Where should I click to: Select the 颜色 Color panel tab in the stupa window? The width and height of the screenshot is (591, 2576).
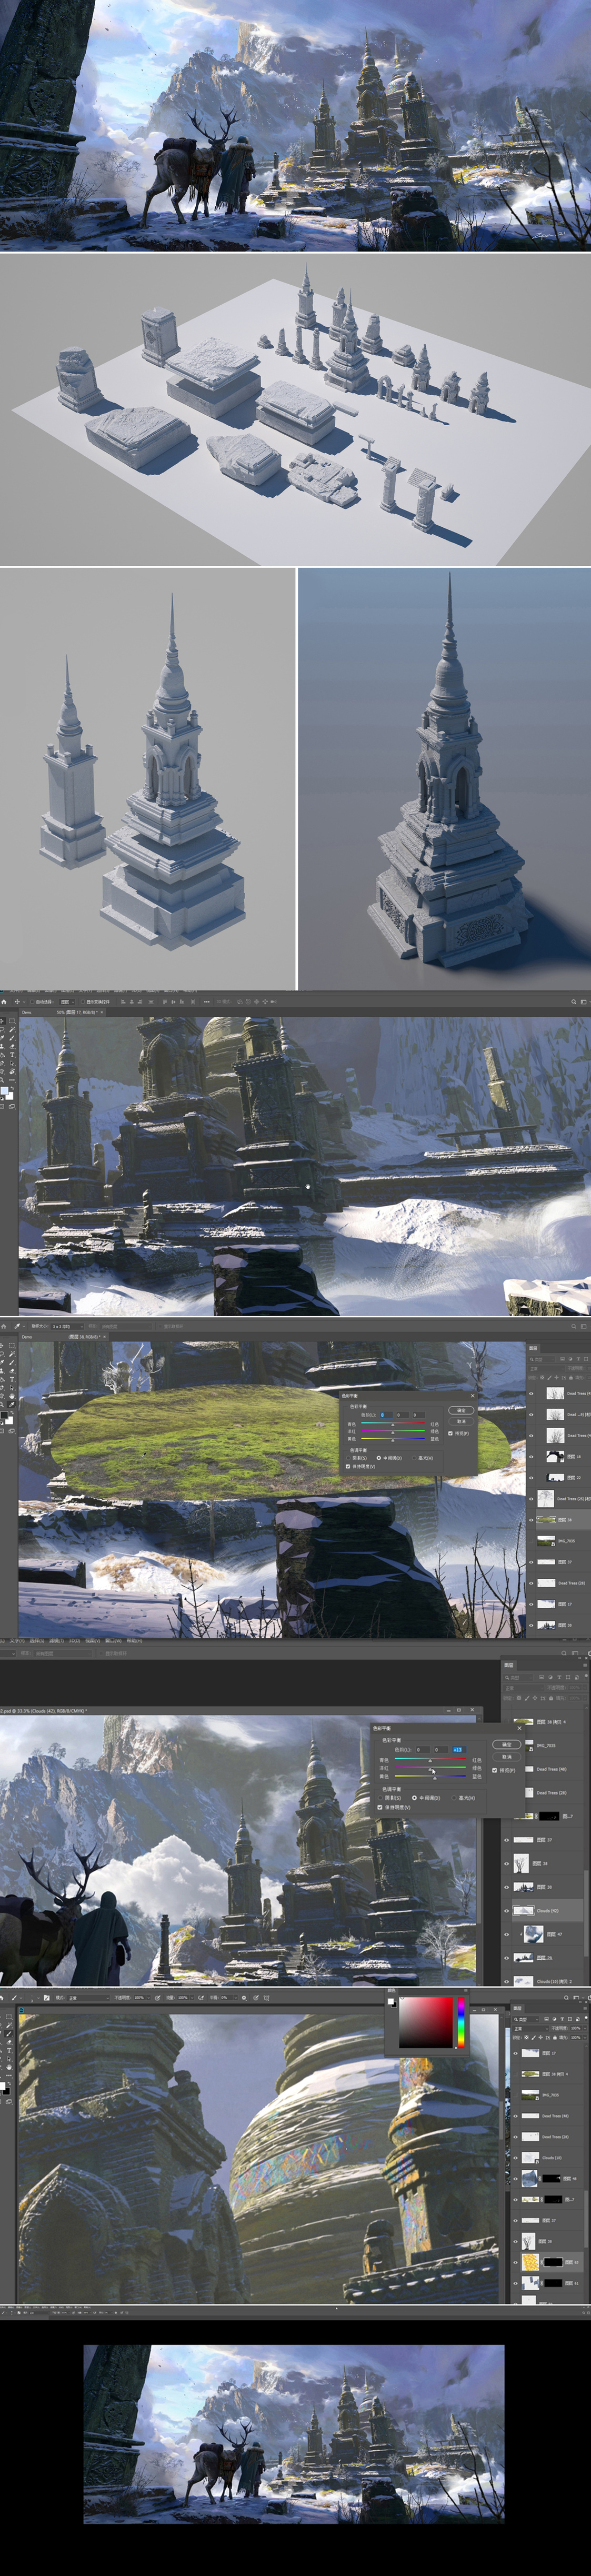coord(392,1992)
